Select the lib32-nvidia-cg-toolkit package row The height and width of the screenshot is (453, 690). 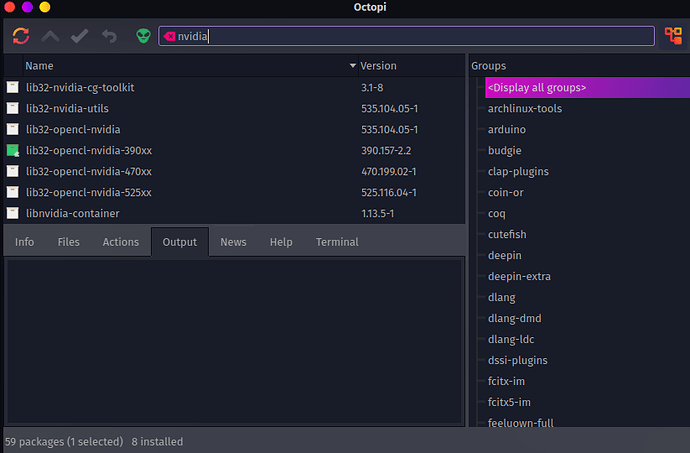[x=234, y=87]
